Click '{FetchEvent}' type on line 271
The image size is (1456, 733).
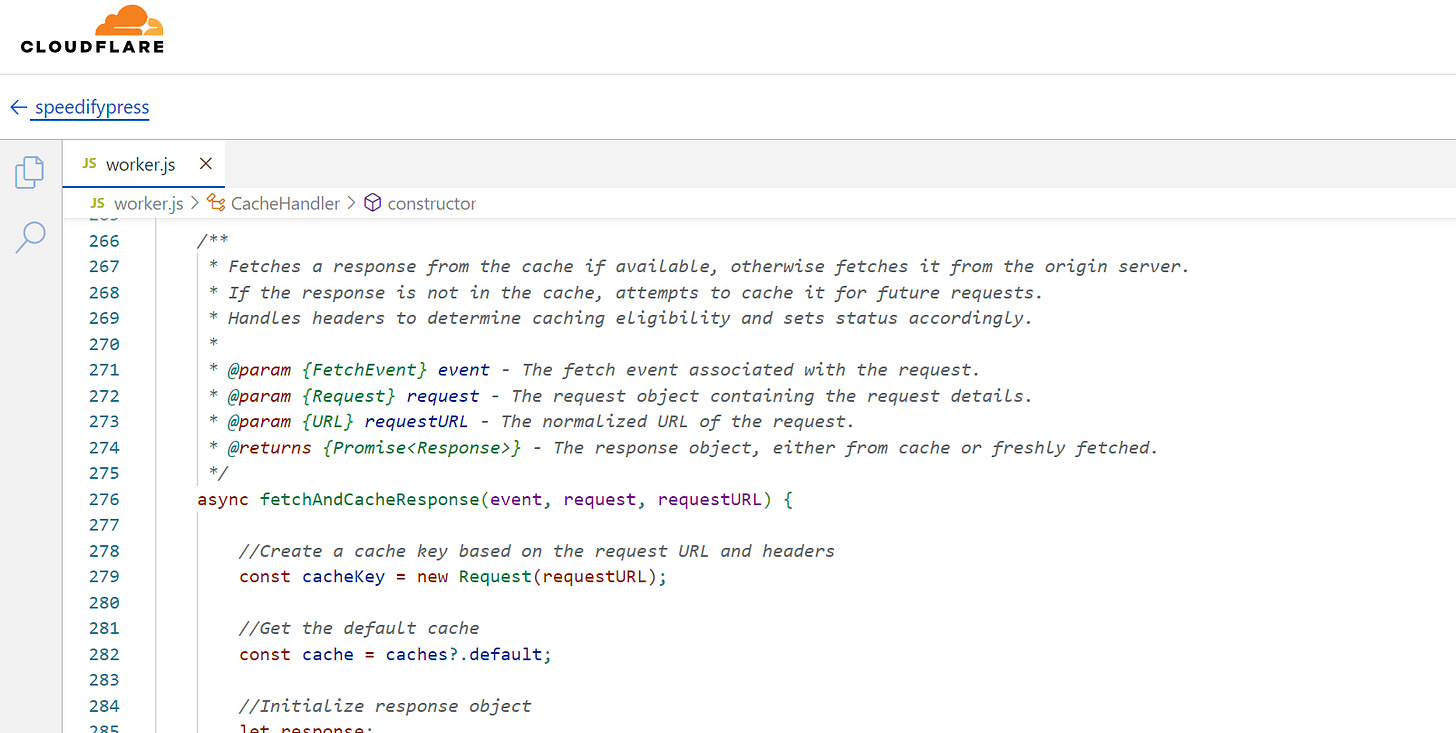point(365,370)
